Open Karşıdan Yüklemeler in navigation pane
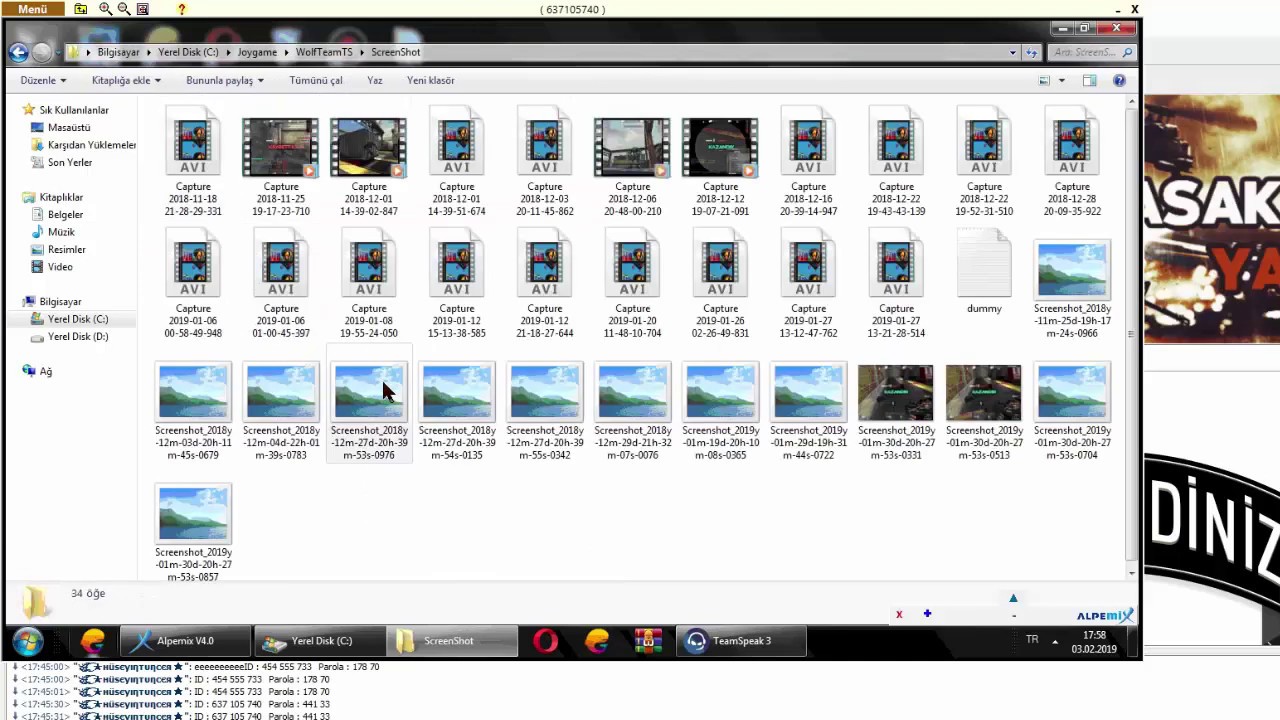 (x=92, y=145)
